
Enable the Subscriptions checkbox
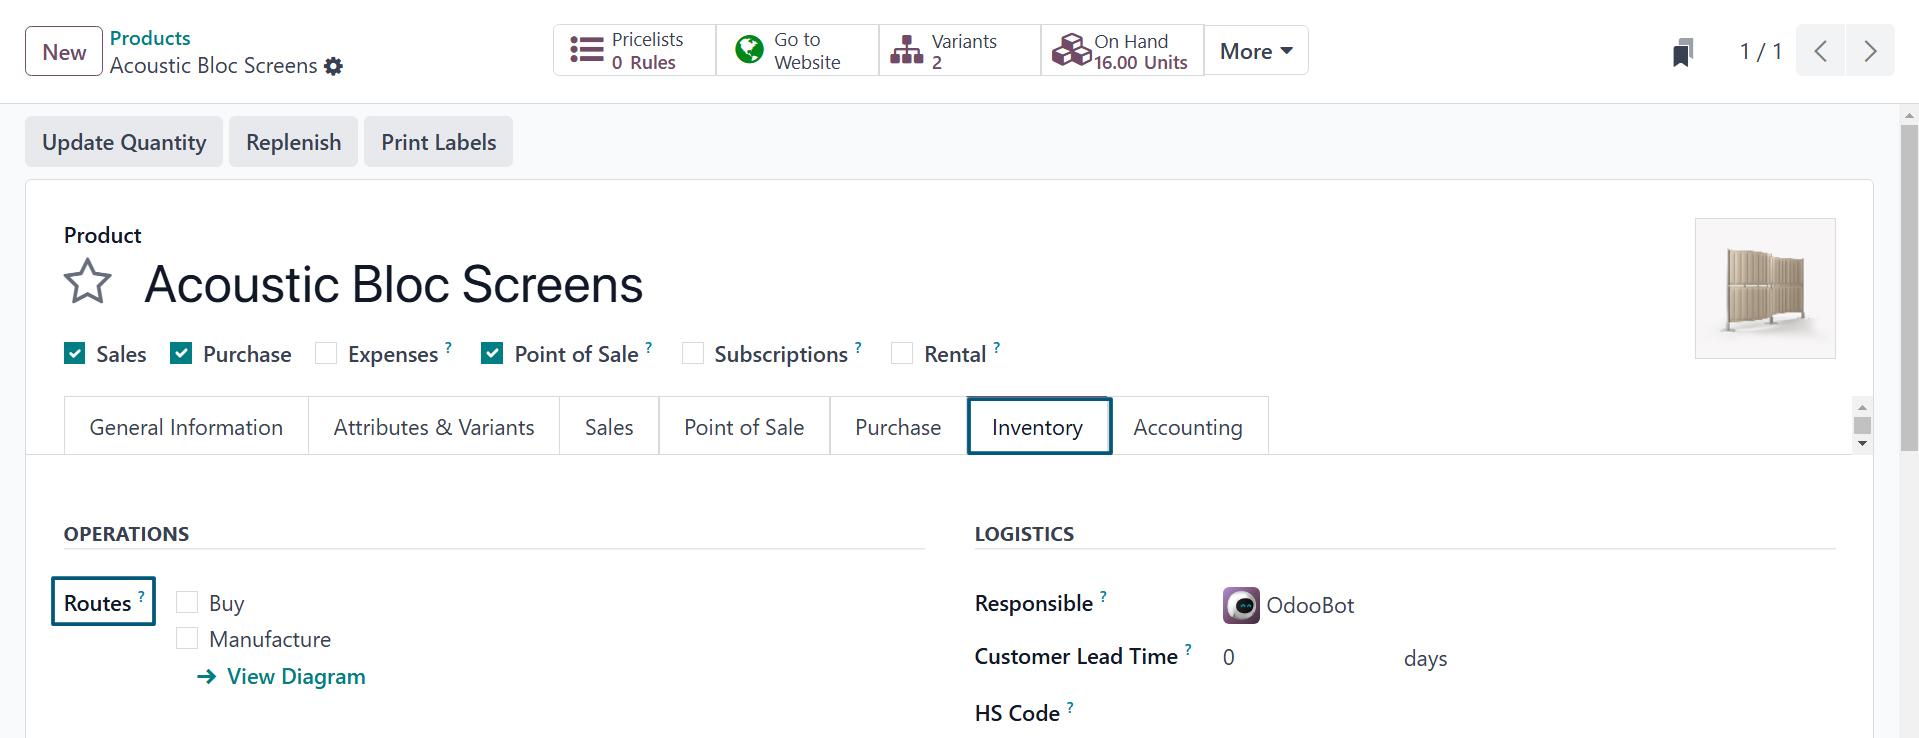click(x=692, y=353)
